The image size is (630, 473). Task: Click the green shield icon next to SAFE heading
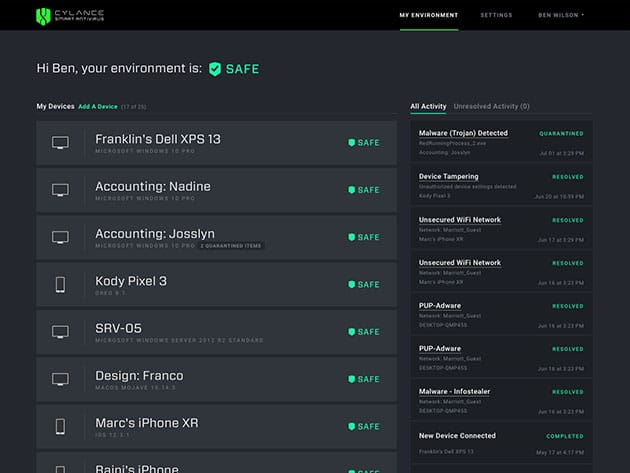pyautogui.click(x=215, y=69)
